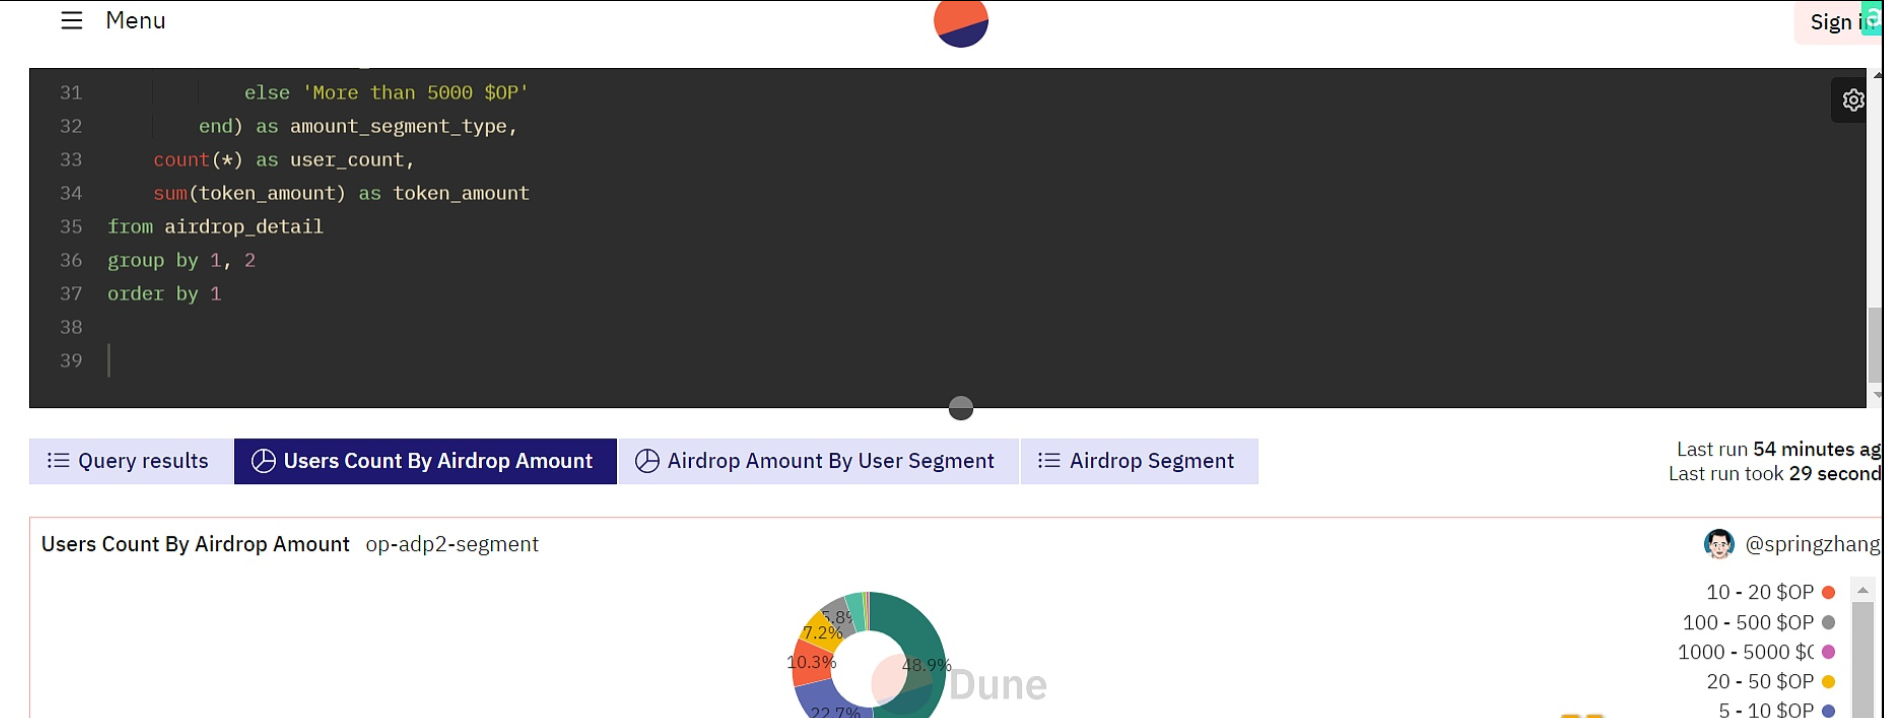Screen dimensions: 1884x718
Task: Click the editor resize handle dot
Action: (960, 408)
